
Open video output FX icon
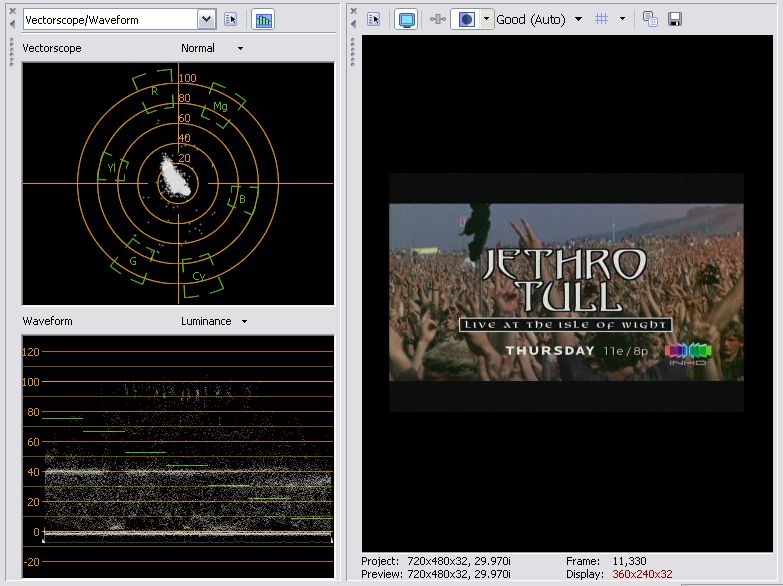click(x=437, y=19)
